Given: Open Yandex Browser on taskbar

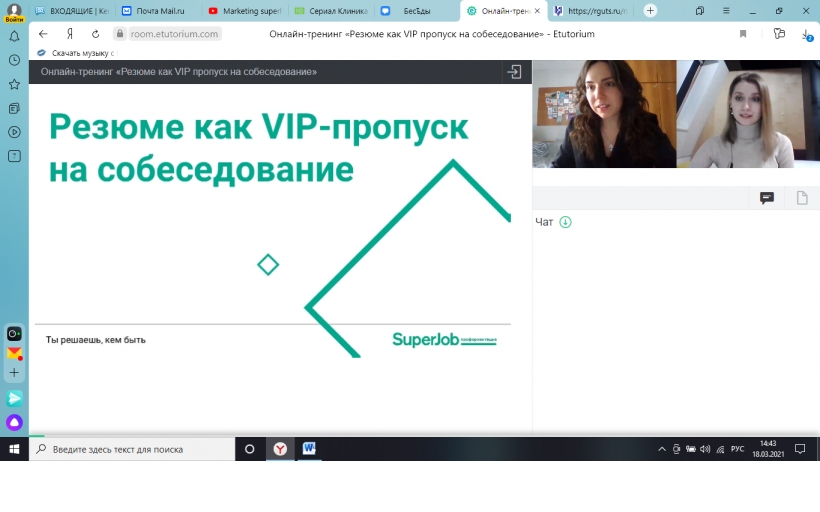Looking at the screenshot, I should click(280, 449).
